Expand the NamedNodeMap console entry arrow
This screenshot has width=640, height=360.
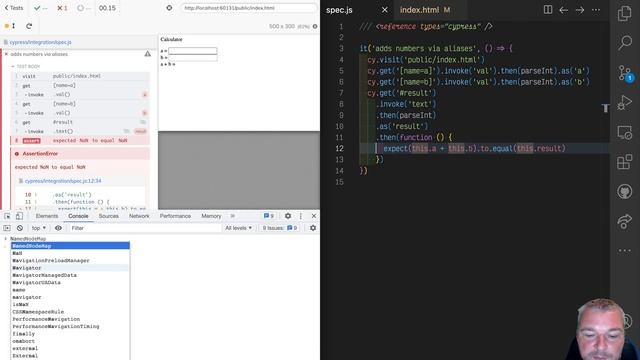click(x=5, y=239)
